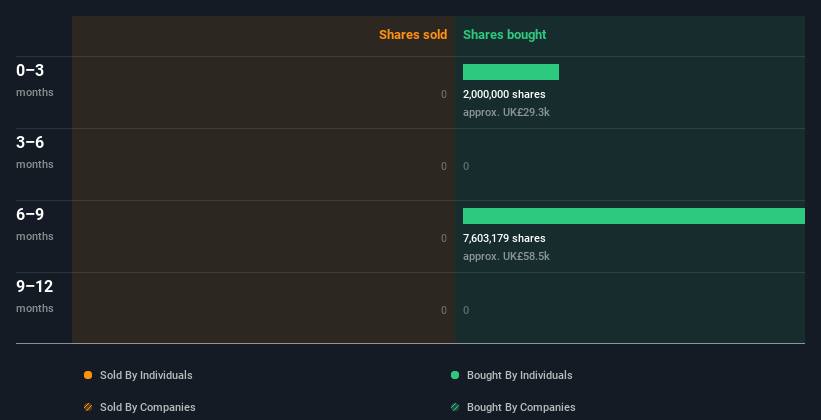Image resolution: width=821 pixels, height=420 pixels.
Task: Click the striped Sold By Companies legend dot
Action: click(x=88, y=407)
